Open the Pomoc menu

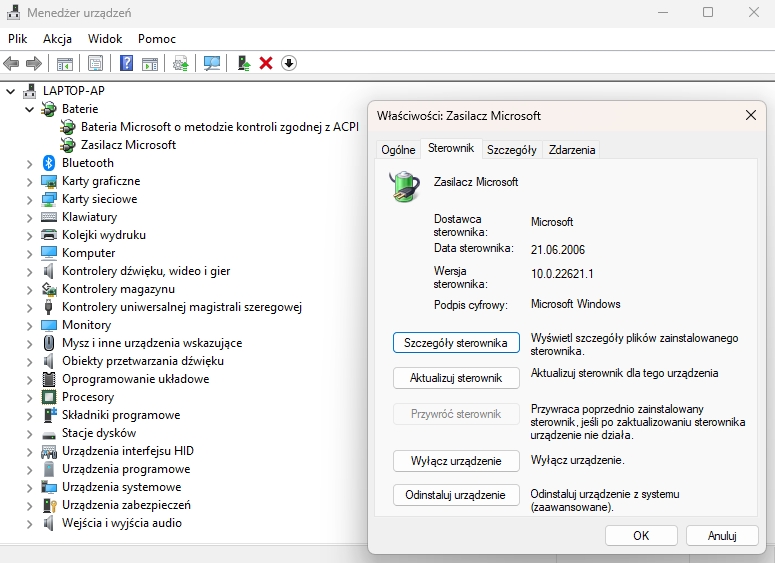[x=157, y=39]
